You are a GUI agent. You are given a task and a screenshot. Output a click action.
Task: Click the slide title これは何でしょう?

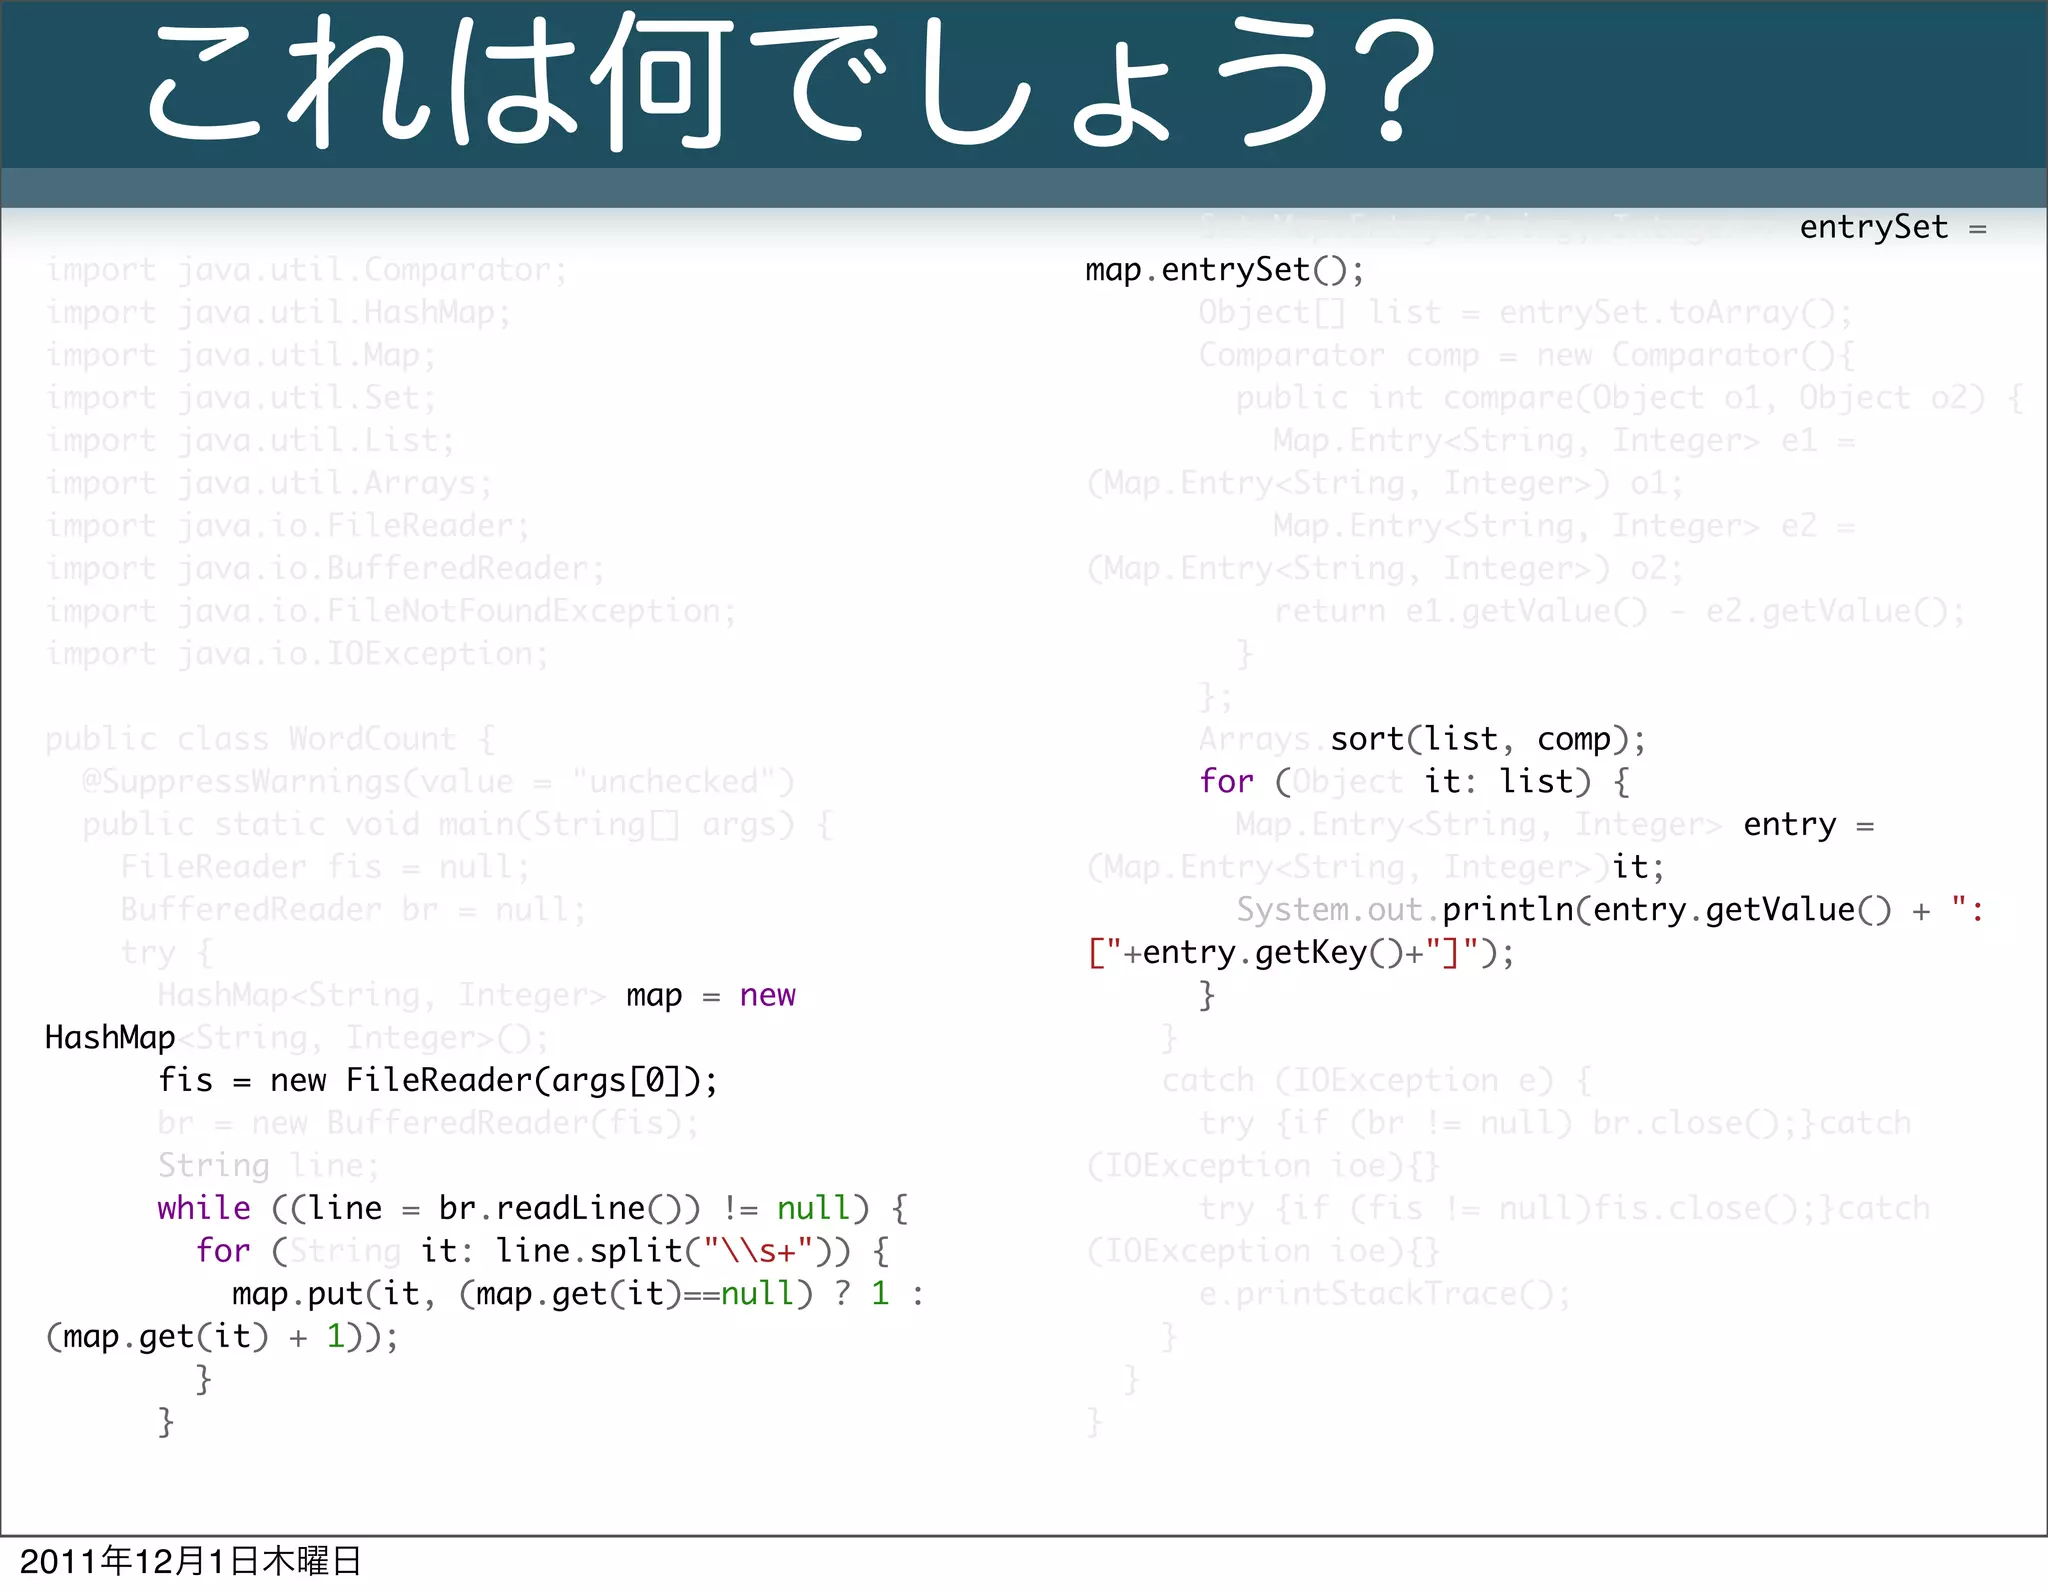(x=792, y=80)
